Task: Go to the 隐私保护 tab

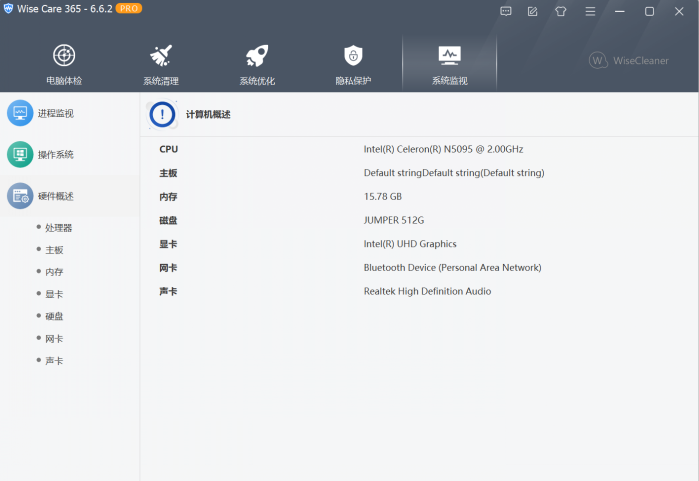Action: click(353, 64)
